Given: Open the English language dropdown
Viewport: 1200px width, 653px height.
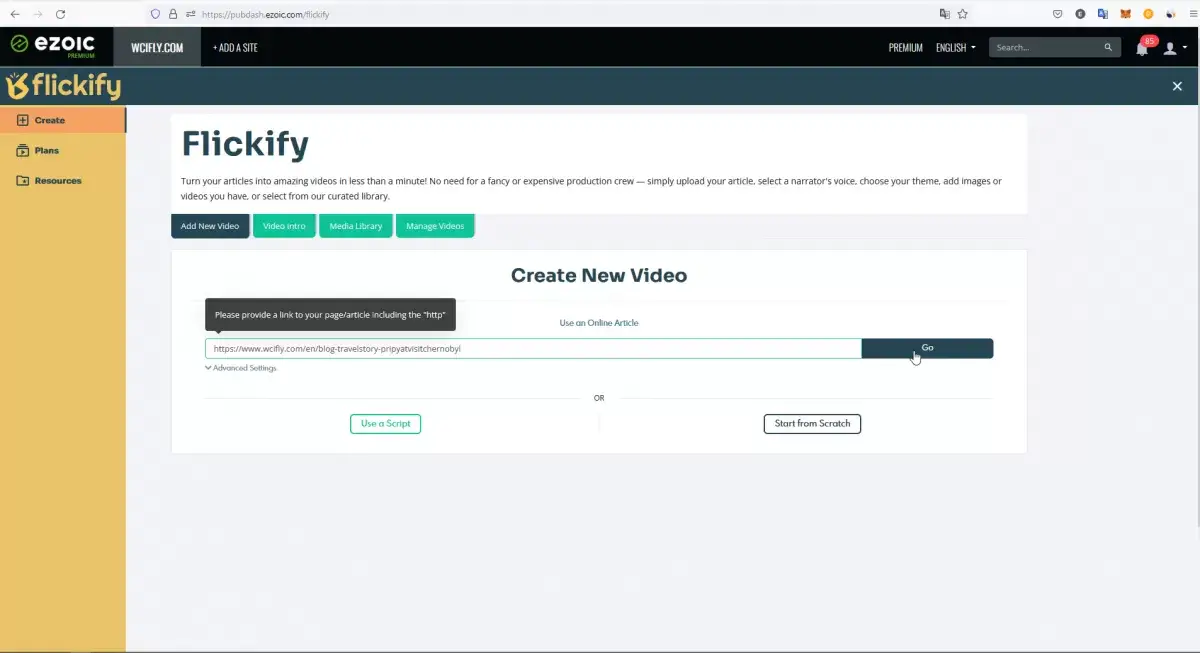Looking at the screenshot, I should [955, 47].
